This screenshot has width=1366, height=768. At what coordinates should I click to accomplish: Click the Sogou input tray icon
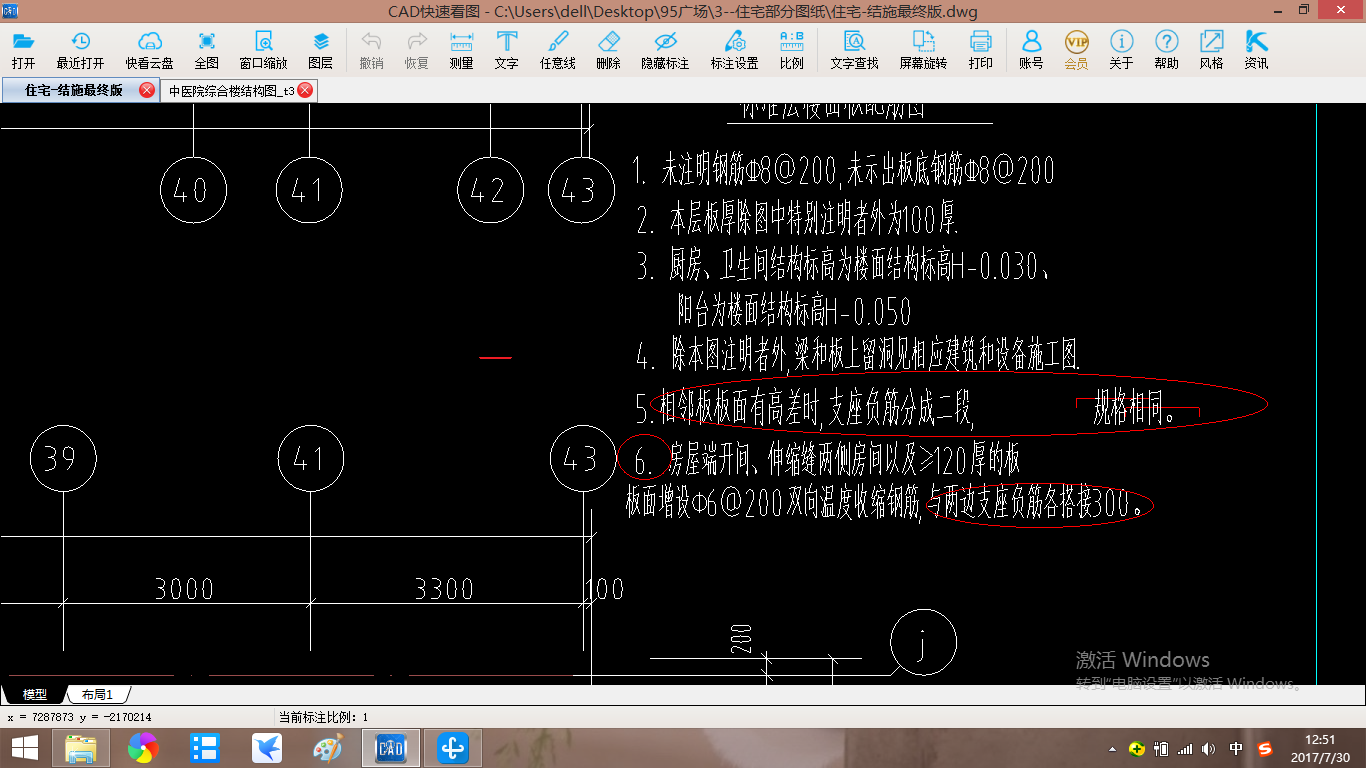pyautogui.click(x=1265, y=748)
